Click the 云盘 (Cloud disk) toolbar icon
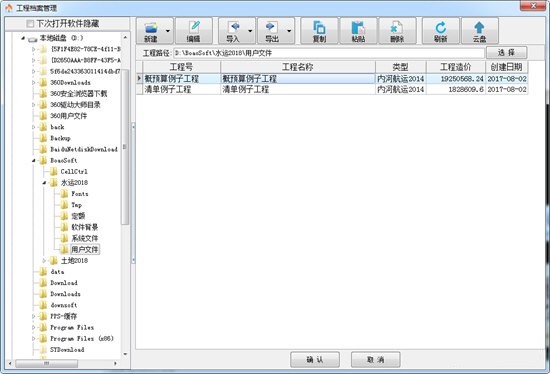This screenshot has height=374, width=550. click(x=479, y=31)
